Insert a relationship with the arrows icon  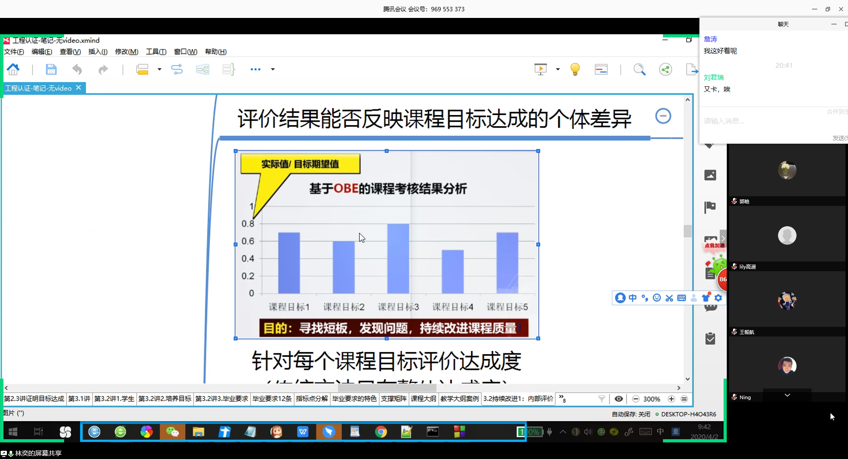click(177, 70)
